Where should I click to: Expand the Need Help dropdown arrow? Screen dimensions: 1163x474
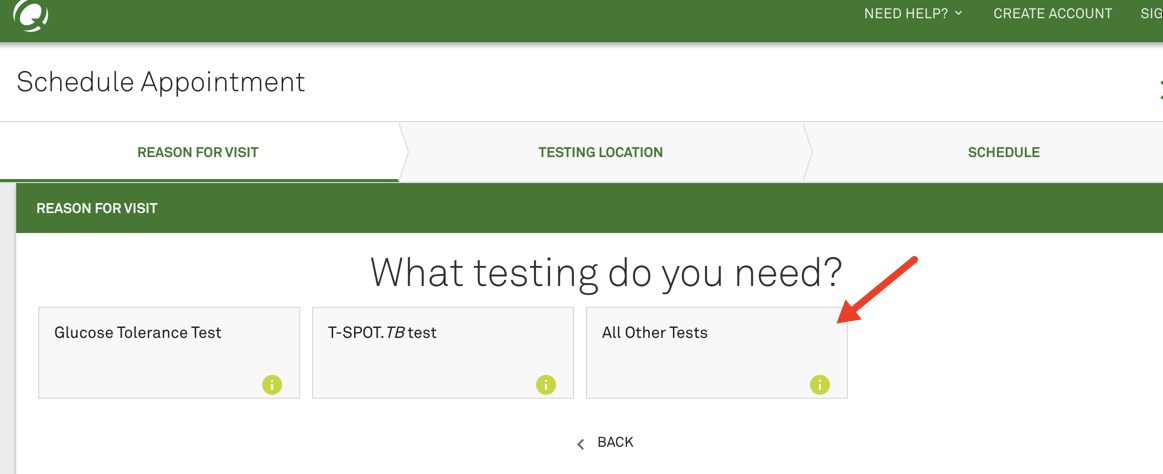(959, 13)
